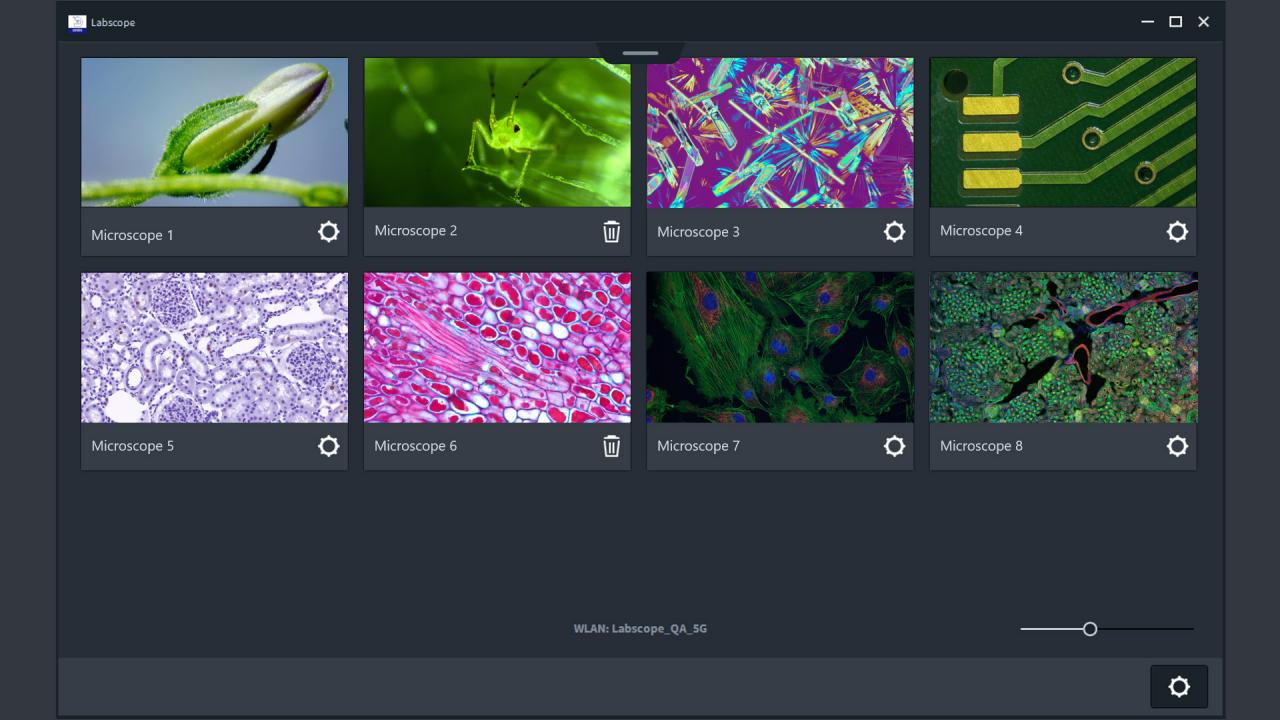Click the Microscope 8 name label
The width and height of the screenshot is (1280, 720).
point(981,446)
